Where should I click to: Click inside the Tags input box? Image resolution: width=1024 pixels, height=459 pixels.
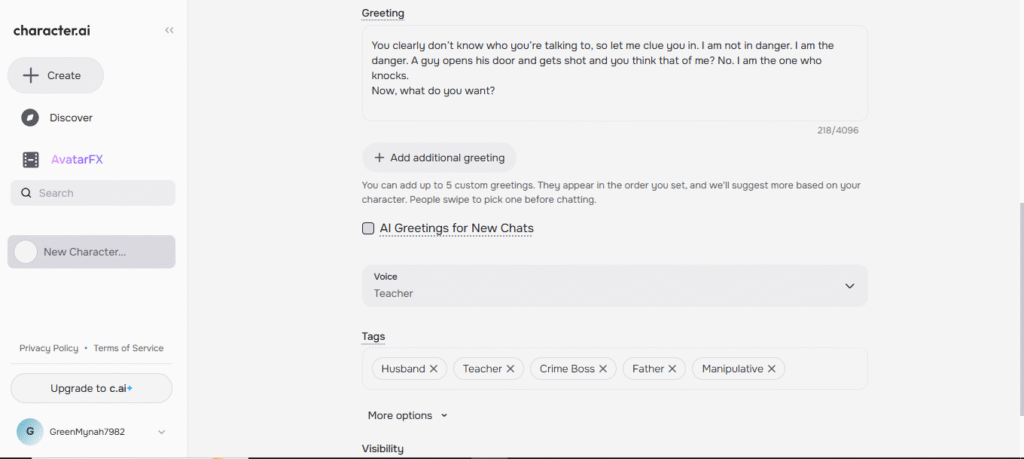tap(615, 368)
